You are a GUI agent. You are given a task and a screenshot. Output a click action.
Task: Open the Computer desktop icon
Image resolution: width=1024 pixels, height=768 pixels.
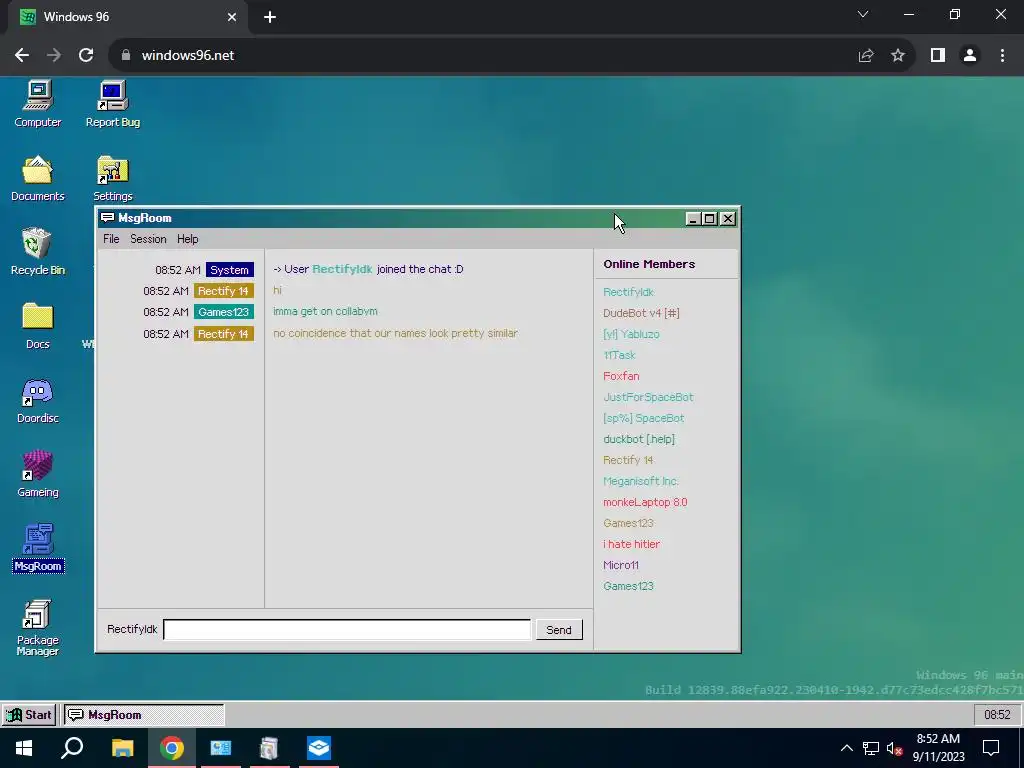pos(38,104)
